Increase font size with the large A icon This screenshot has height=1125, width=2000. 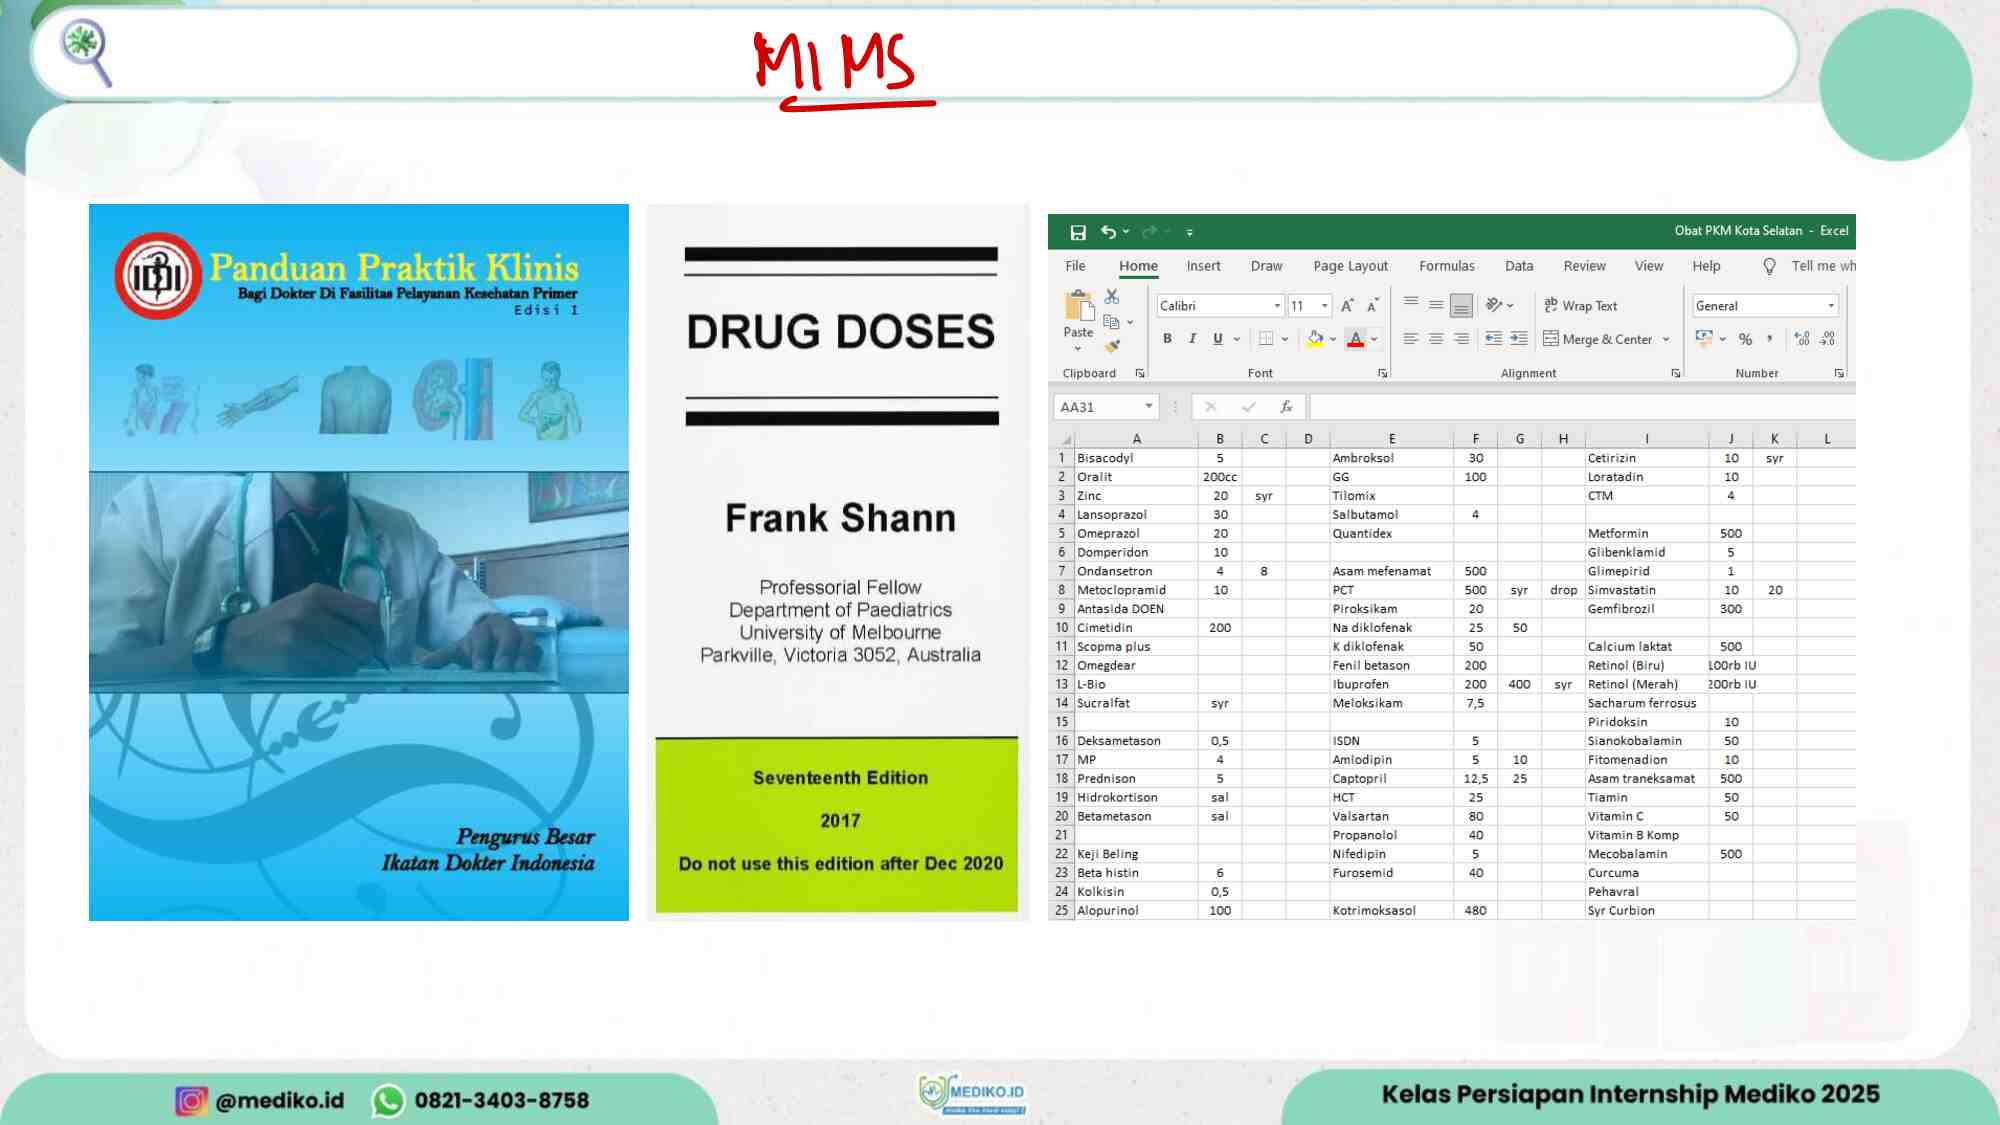click(1347, 306)
